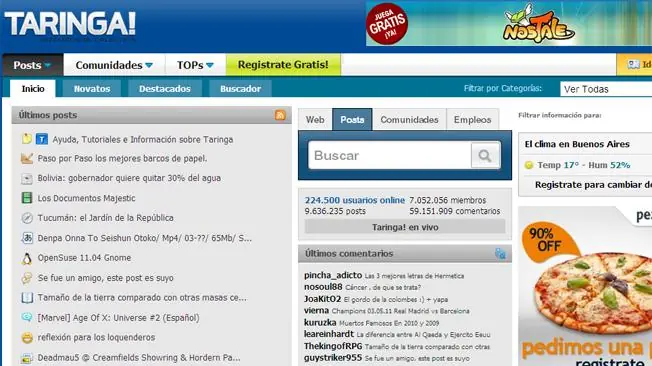Click inside the Buscar search field

390,156
